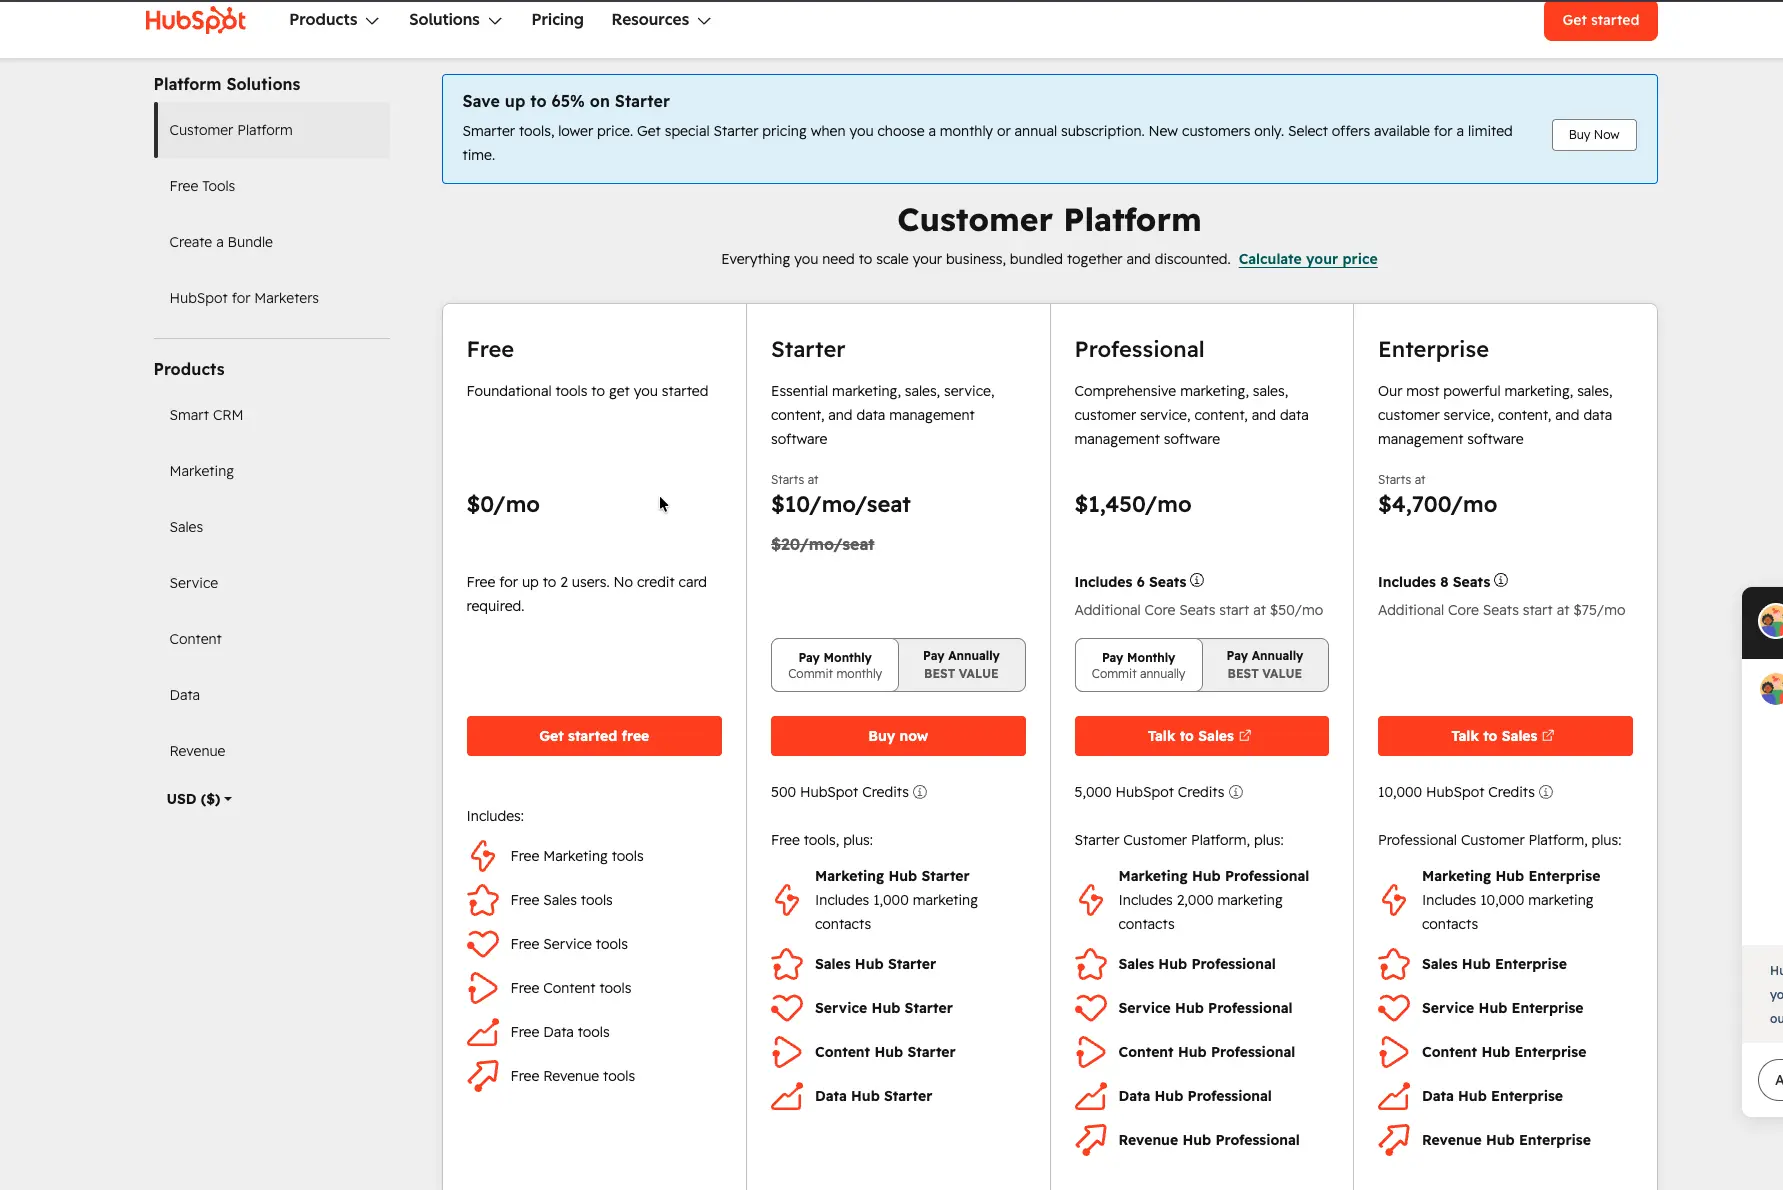
Task: Click the Sales Hub Professional icon
Action: [x=1091, y=964]
